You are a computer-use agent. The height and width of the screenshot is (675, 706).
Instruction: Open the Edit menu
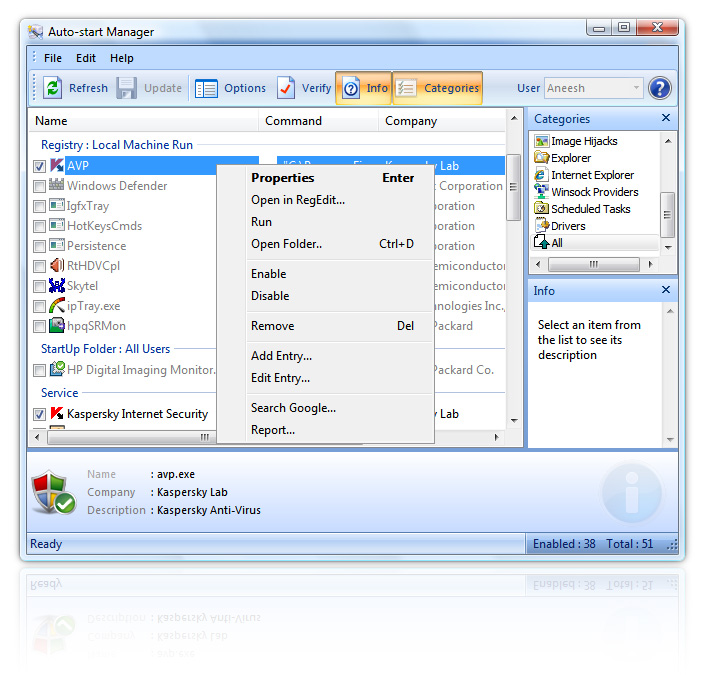(x=86, y=58)
